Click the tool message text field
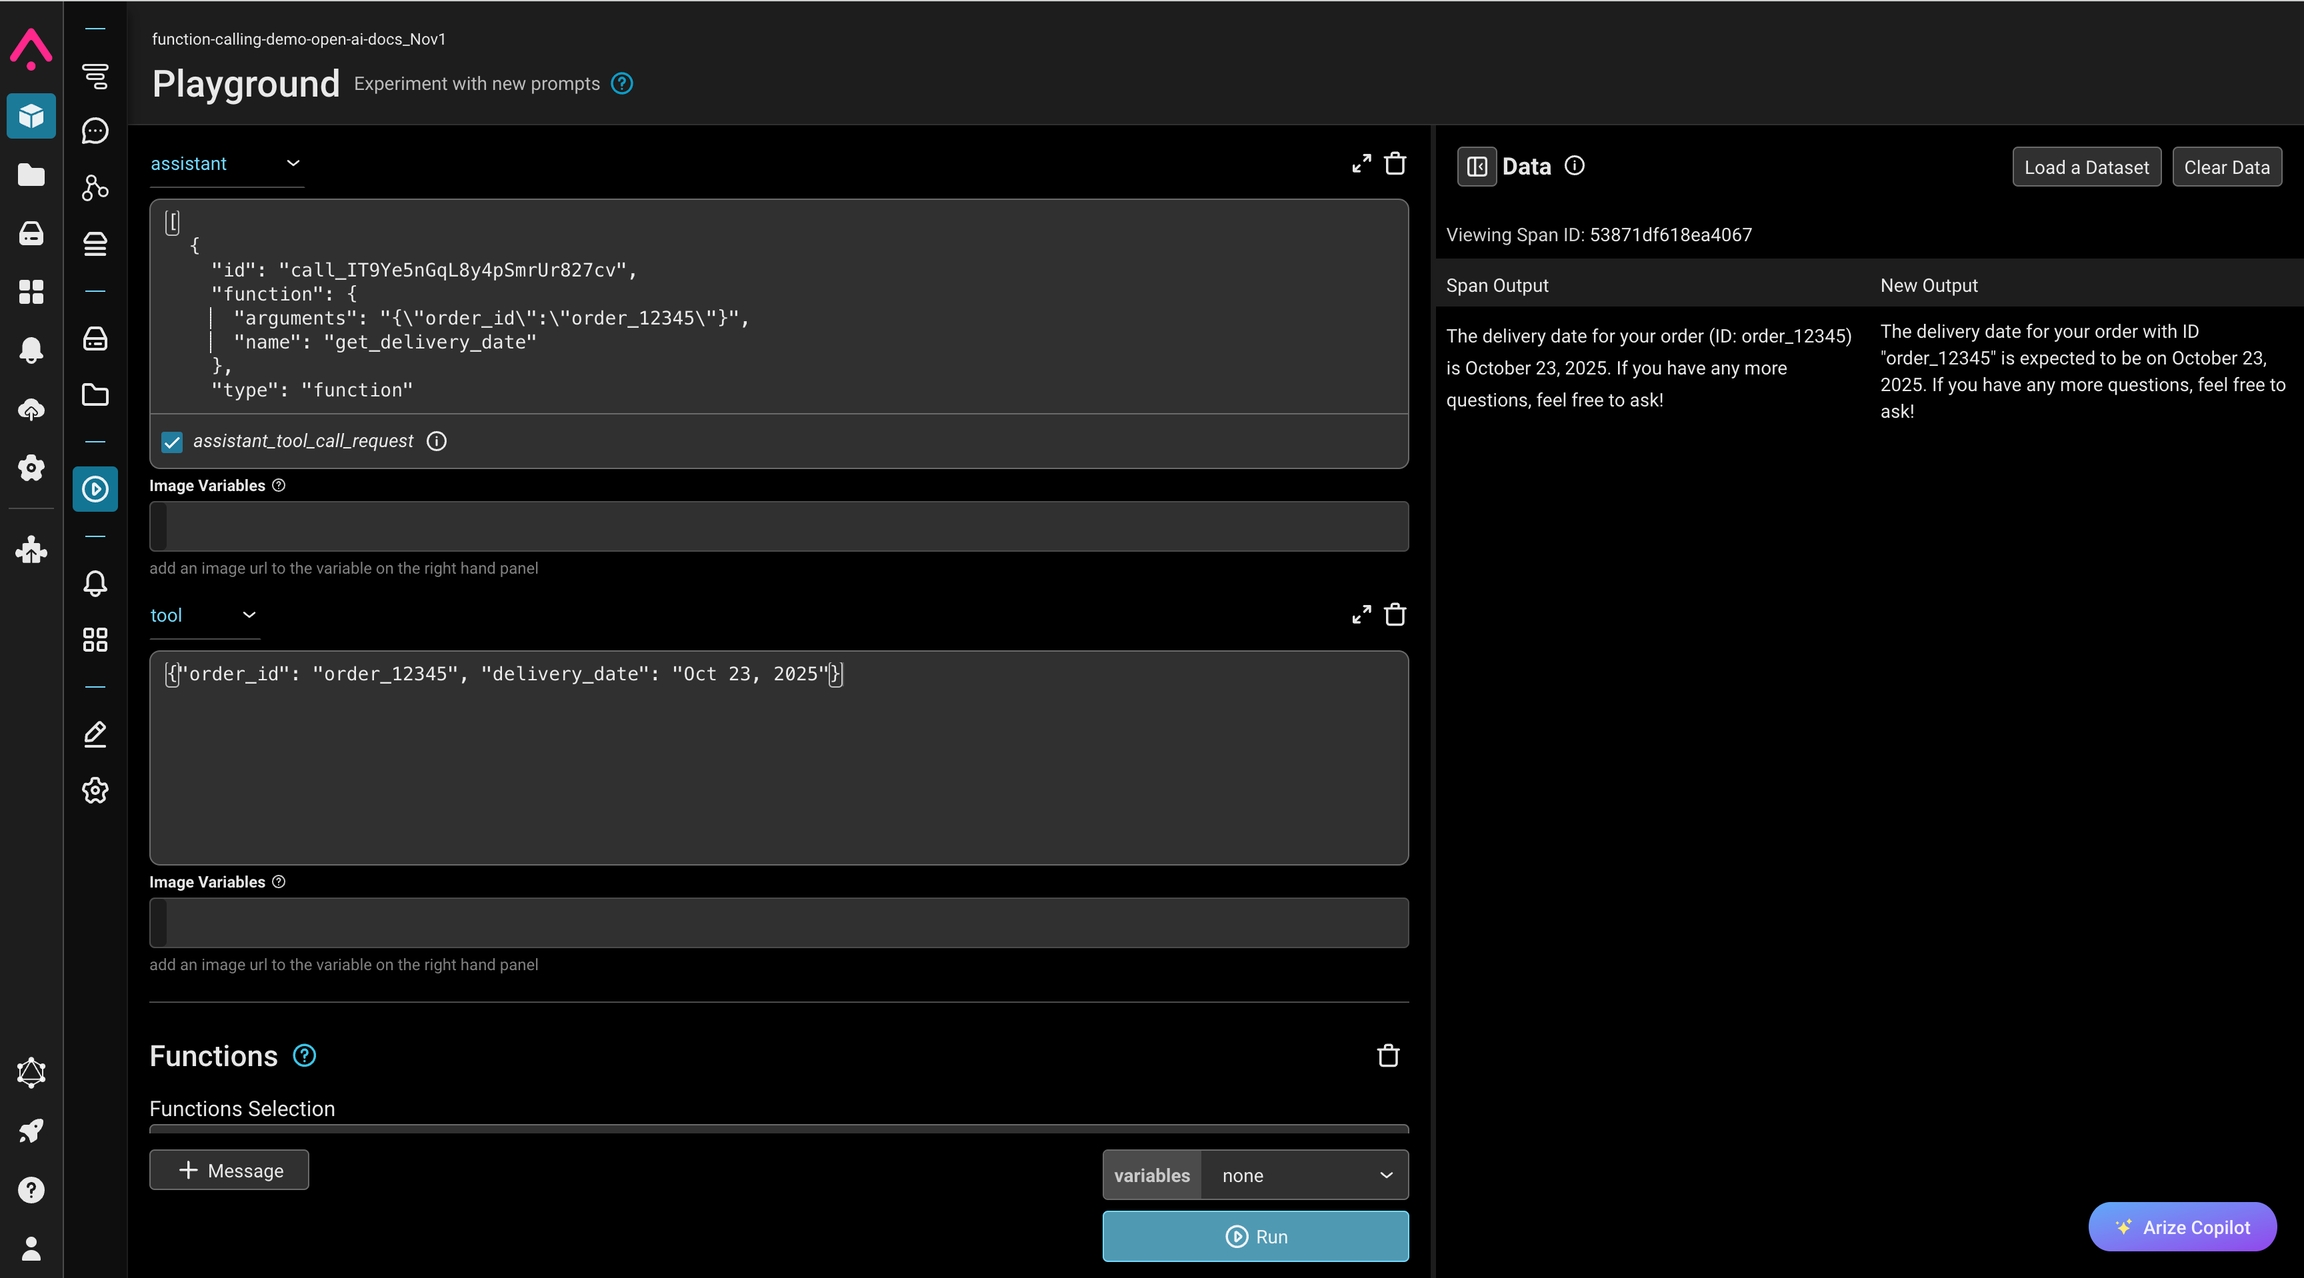This screenshot has height=1278, width=2304. click(778, 758)
